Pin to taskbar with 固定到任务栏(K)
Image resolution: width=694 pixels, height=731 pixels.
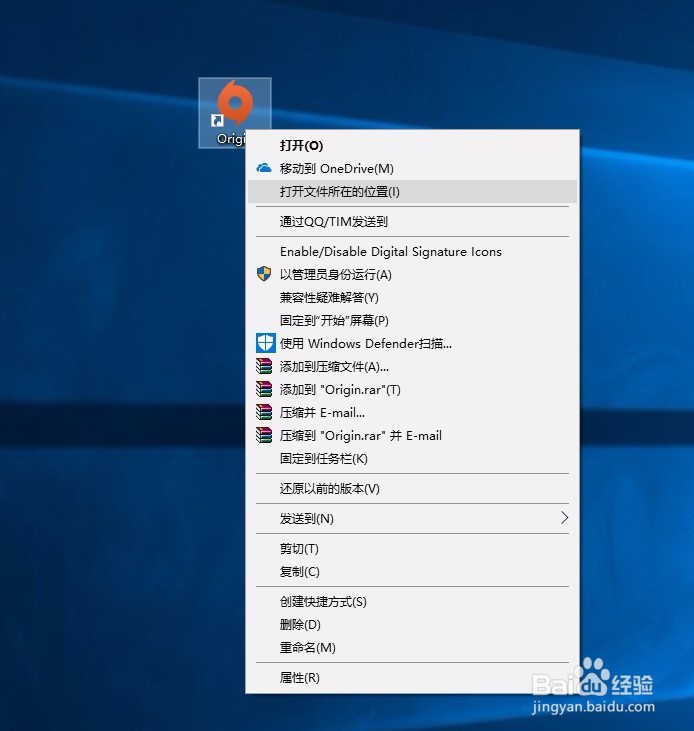point(412,459)
